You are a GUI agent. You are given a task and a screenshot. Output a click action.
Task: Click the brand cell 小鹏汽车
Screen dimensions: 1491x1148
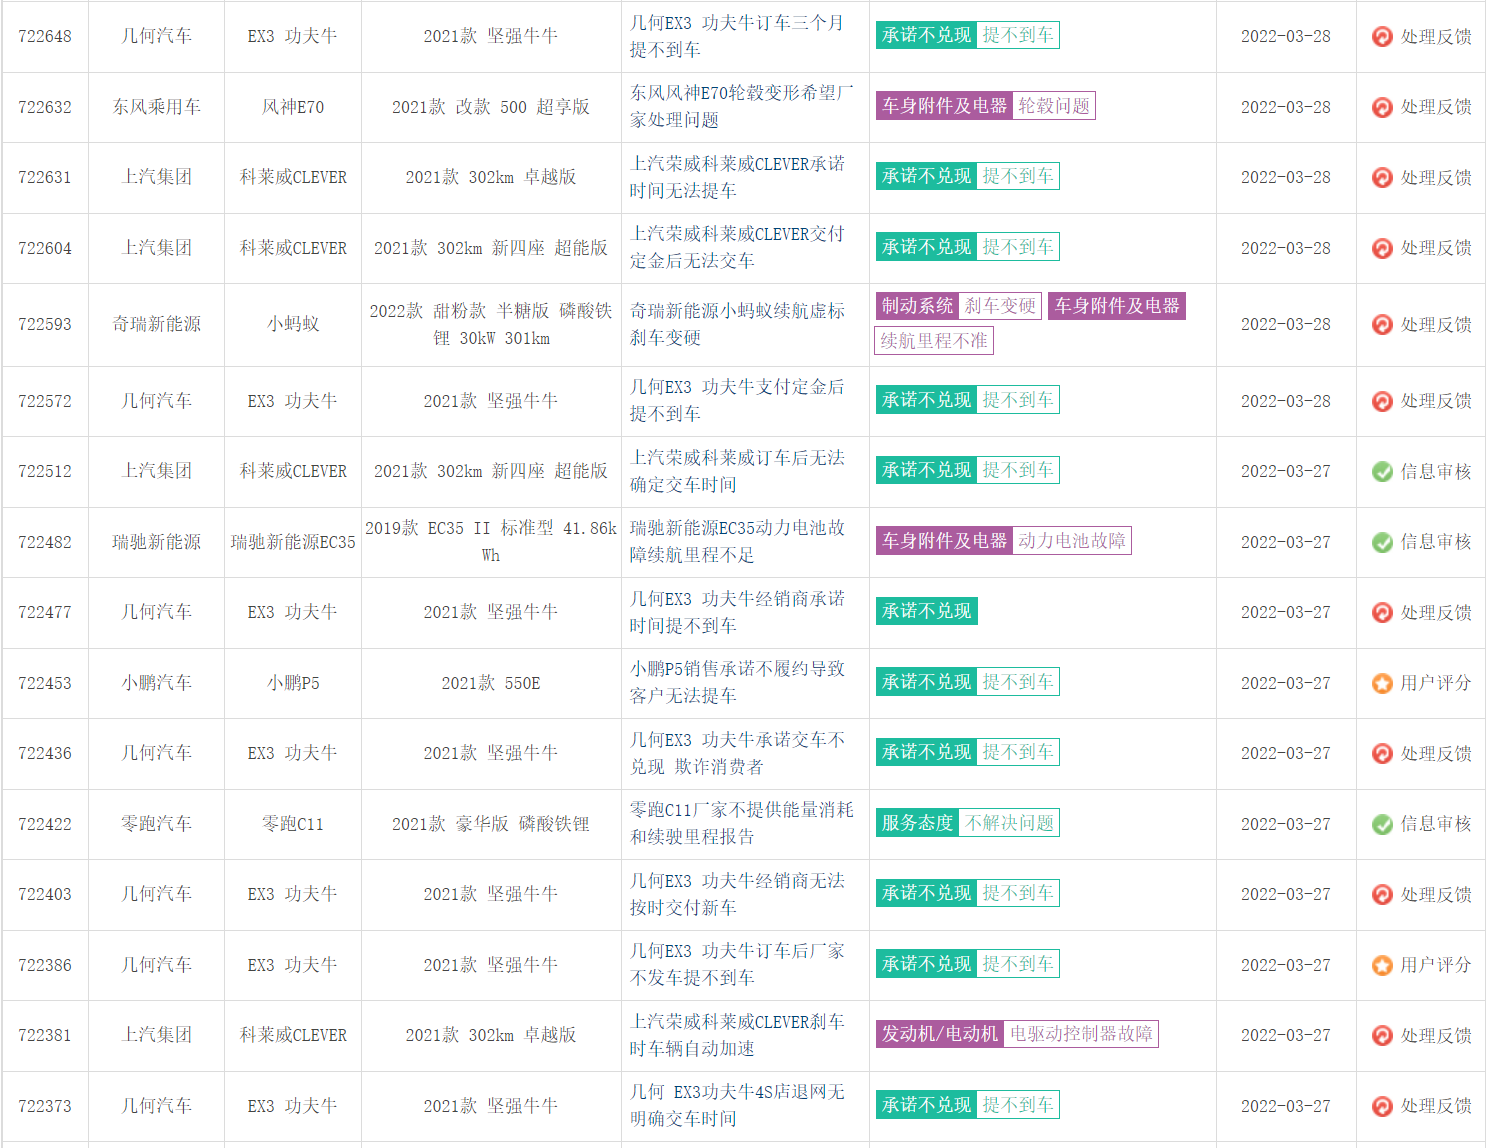[x=156, y=683]
